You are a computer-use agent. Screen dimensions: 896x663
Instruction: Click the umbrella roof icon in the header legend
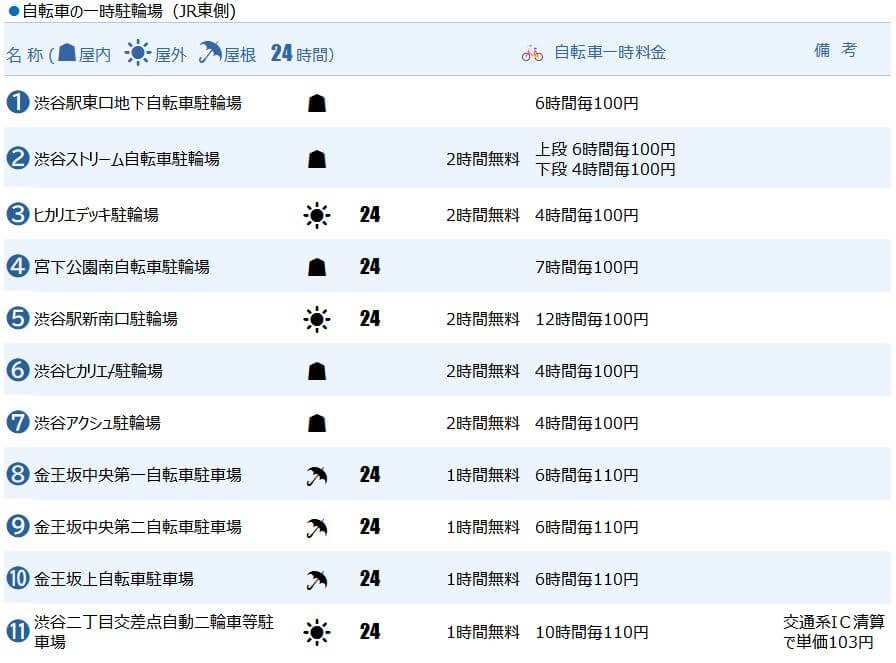coord(209,53)
